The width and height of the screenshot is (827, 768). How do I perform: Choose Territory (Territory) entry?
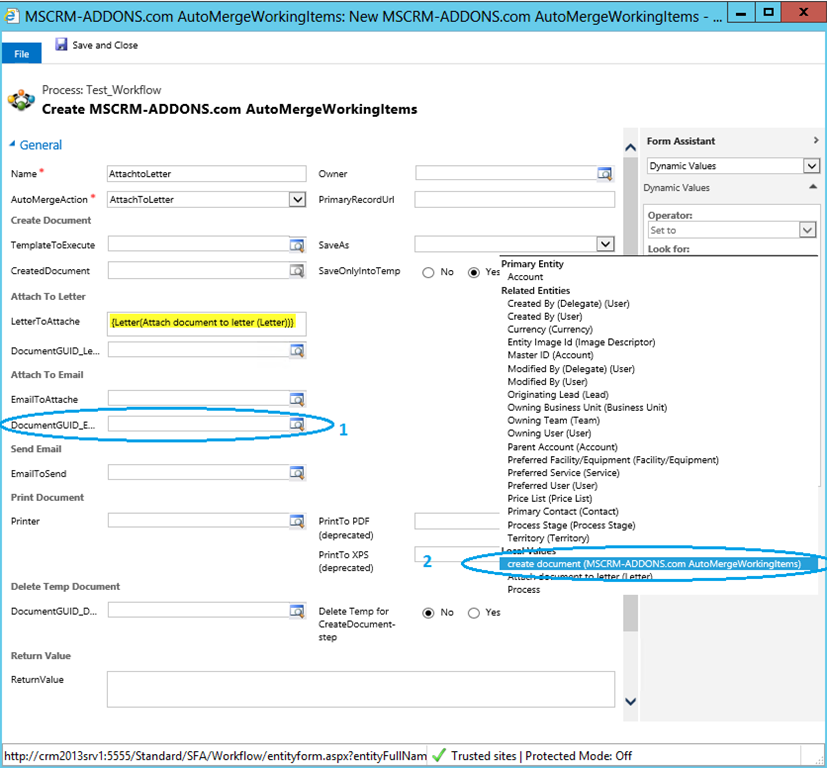tap(549, 538)
